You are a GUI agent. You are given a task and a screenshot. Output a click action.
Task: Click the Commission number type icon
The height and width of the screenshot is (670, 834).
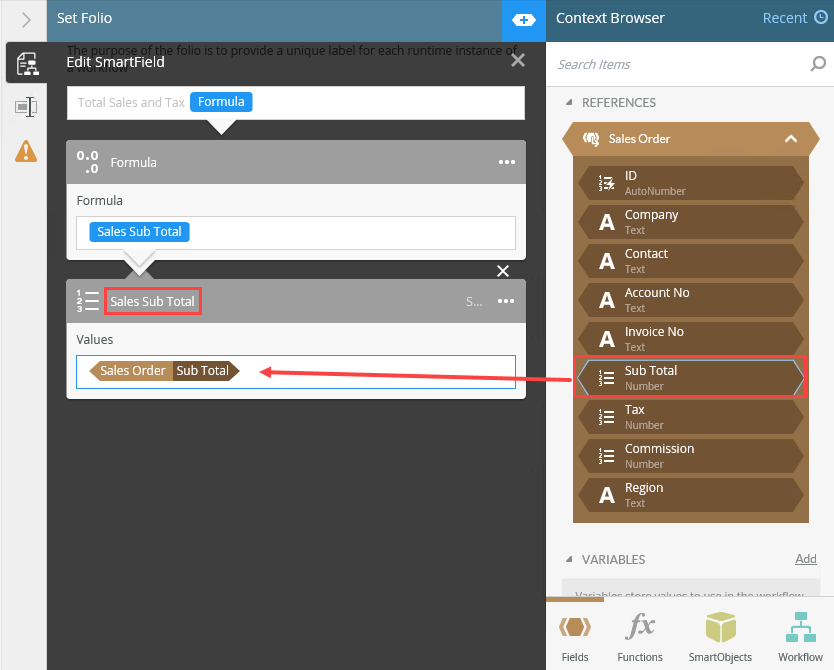606,456
